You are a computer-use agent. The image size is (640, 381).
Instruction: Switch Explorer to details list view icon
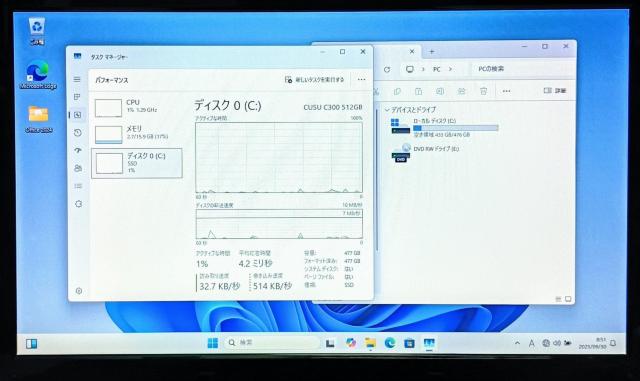558,299
